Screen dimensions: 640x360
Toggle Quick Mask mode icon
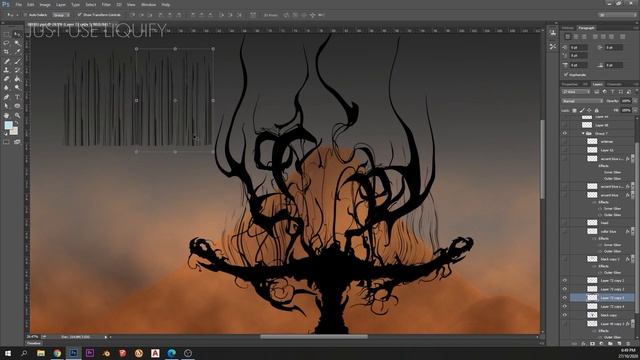point(7,142)
